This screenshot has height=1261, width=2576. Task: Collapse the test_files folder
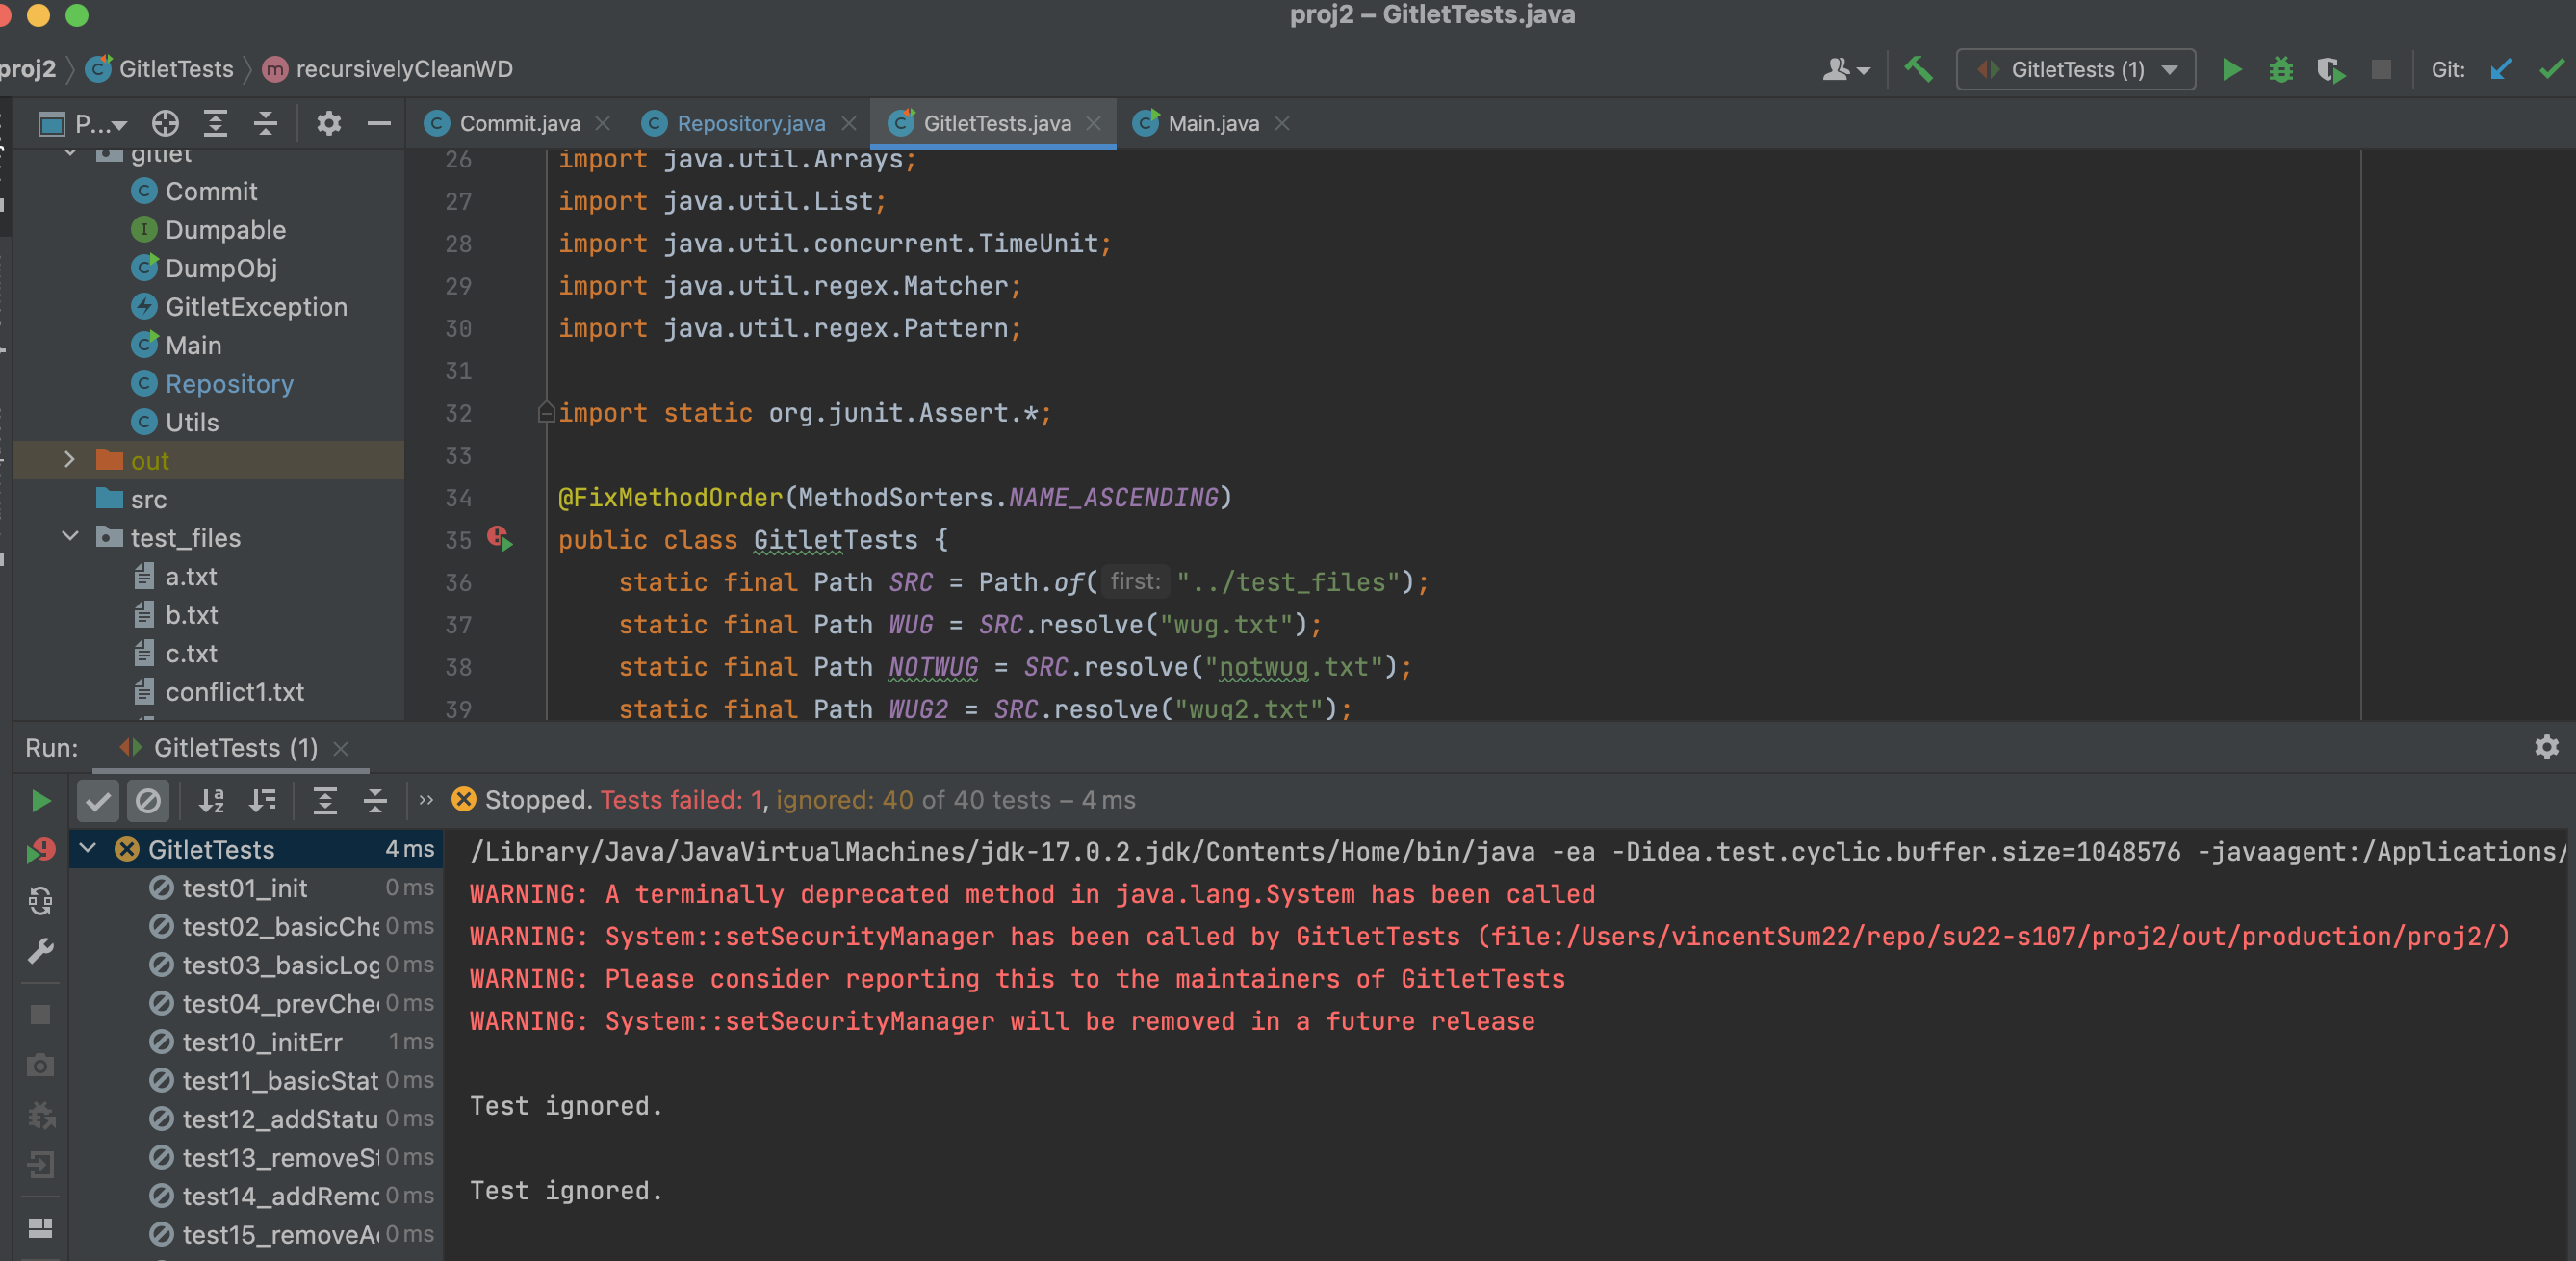point(69,537)
